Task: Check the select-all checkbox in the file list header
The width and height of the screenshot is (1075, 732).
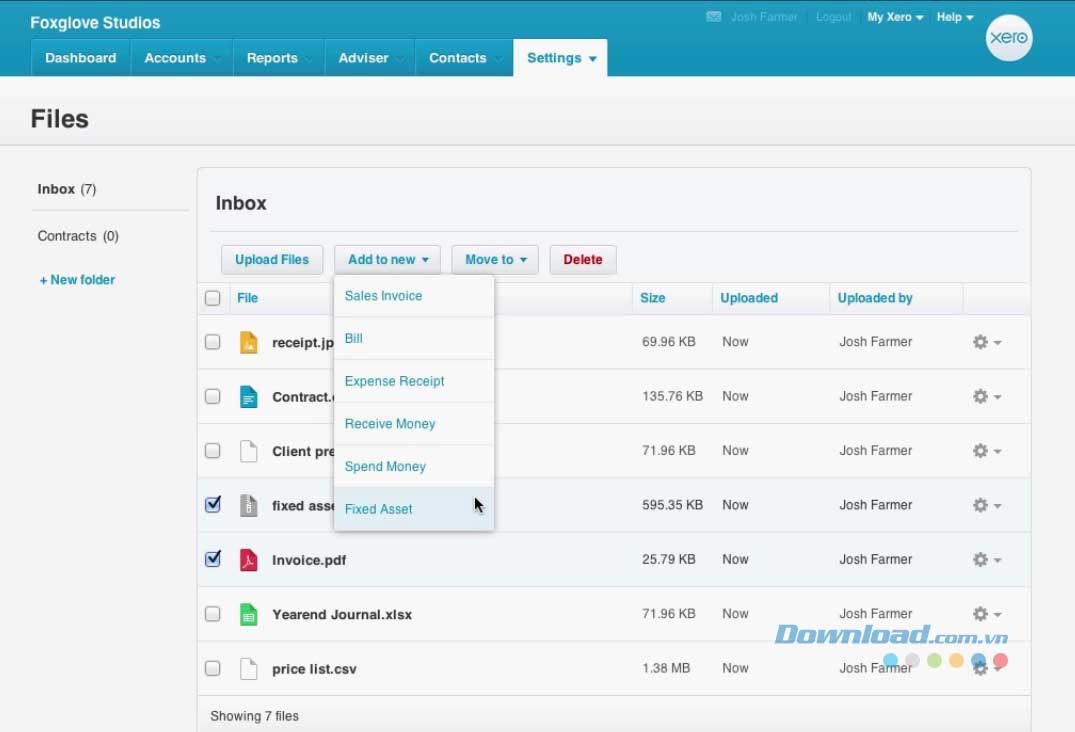Action: (213, 297)
